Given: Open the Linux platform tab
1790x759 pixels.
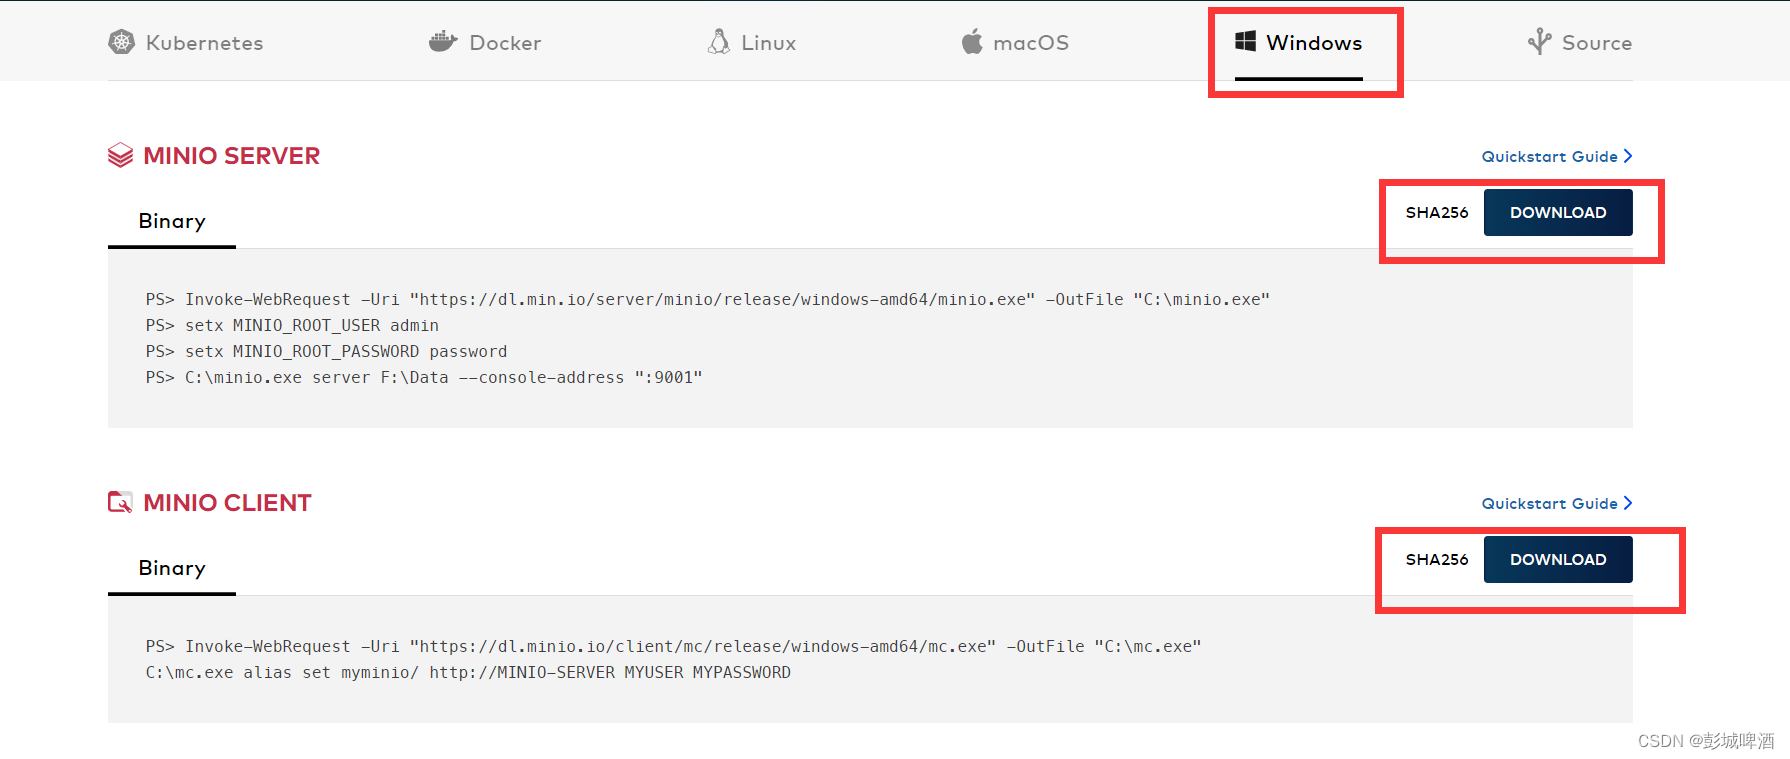Looking at the screenshot, I should (x=752, y=42).
